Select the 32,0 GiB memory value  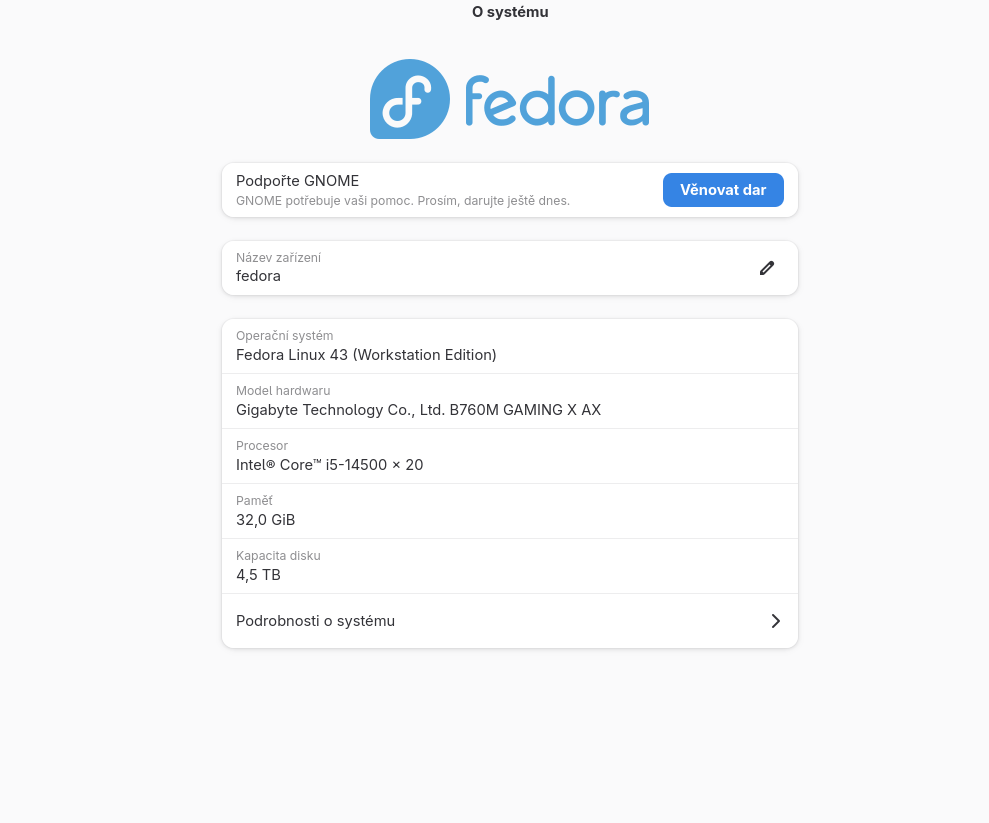click(x=265, y=520)
